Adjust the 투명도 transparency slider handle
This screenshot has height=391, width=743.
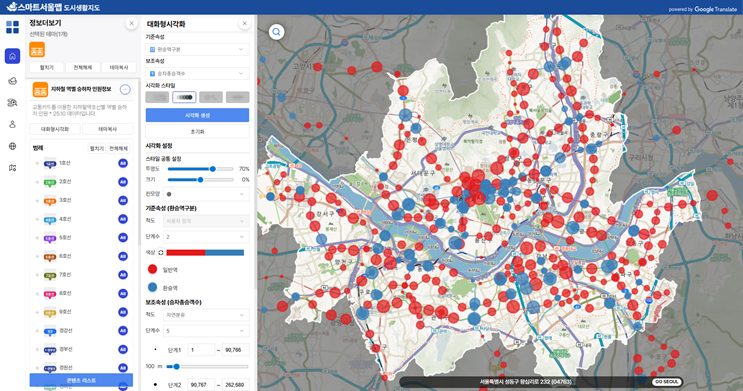[x=213, y=169]
